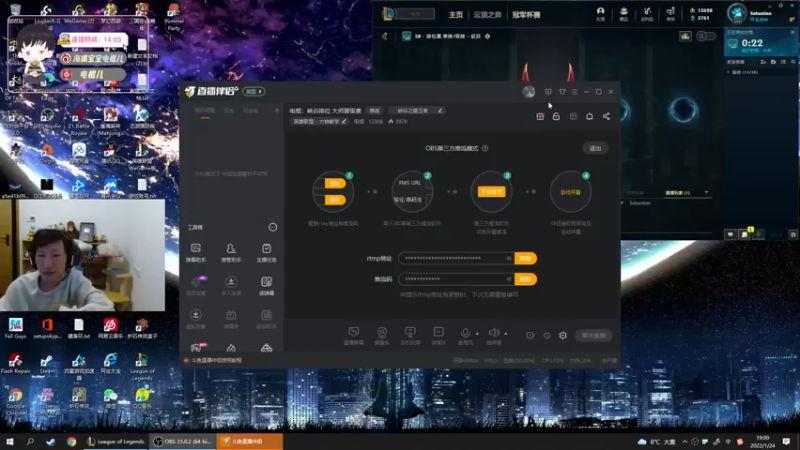This screenshot has width=800, height=450.
Task: Open the gift box icon in the streaming toolbar
Action: [x=540, y=116]
